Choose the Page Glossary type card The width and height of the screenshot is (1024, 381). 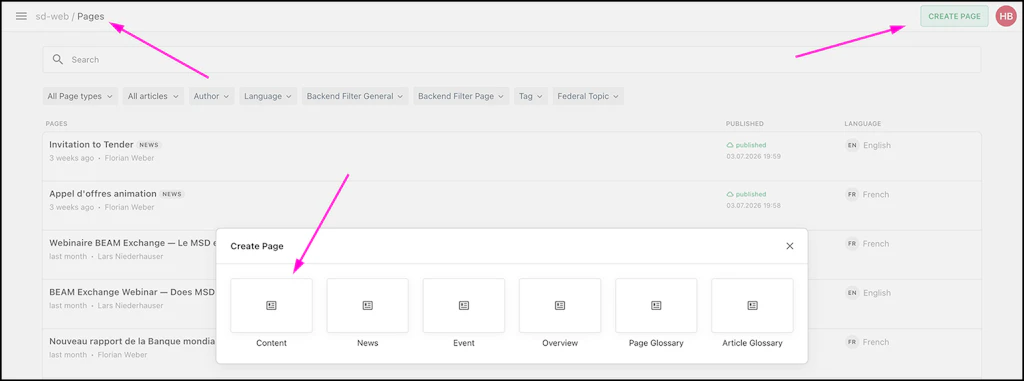point(656,305)
